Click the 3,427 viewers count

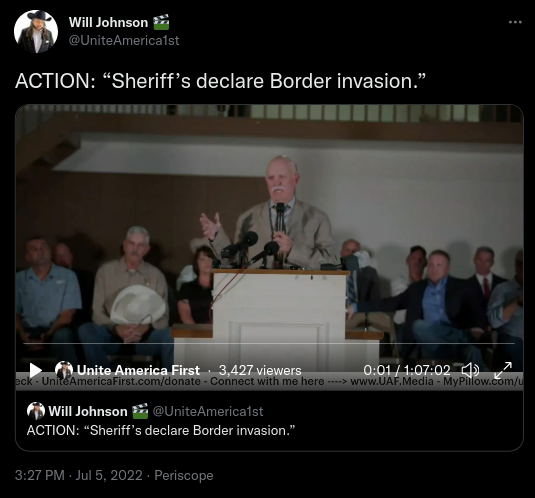pos(260,370)
